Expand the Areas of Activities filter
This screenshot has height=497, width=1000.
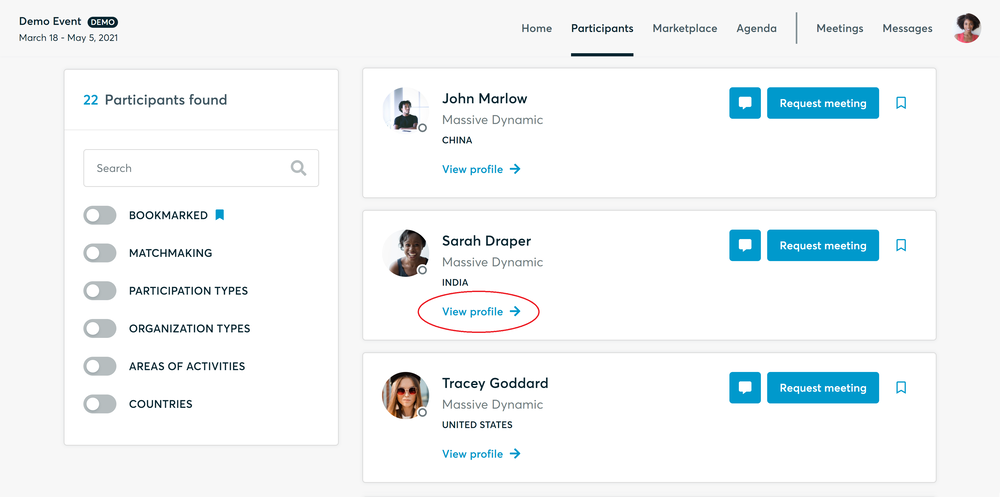click(x=100, y=366)
